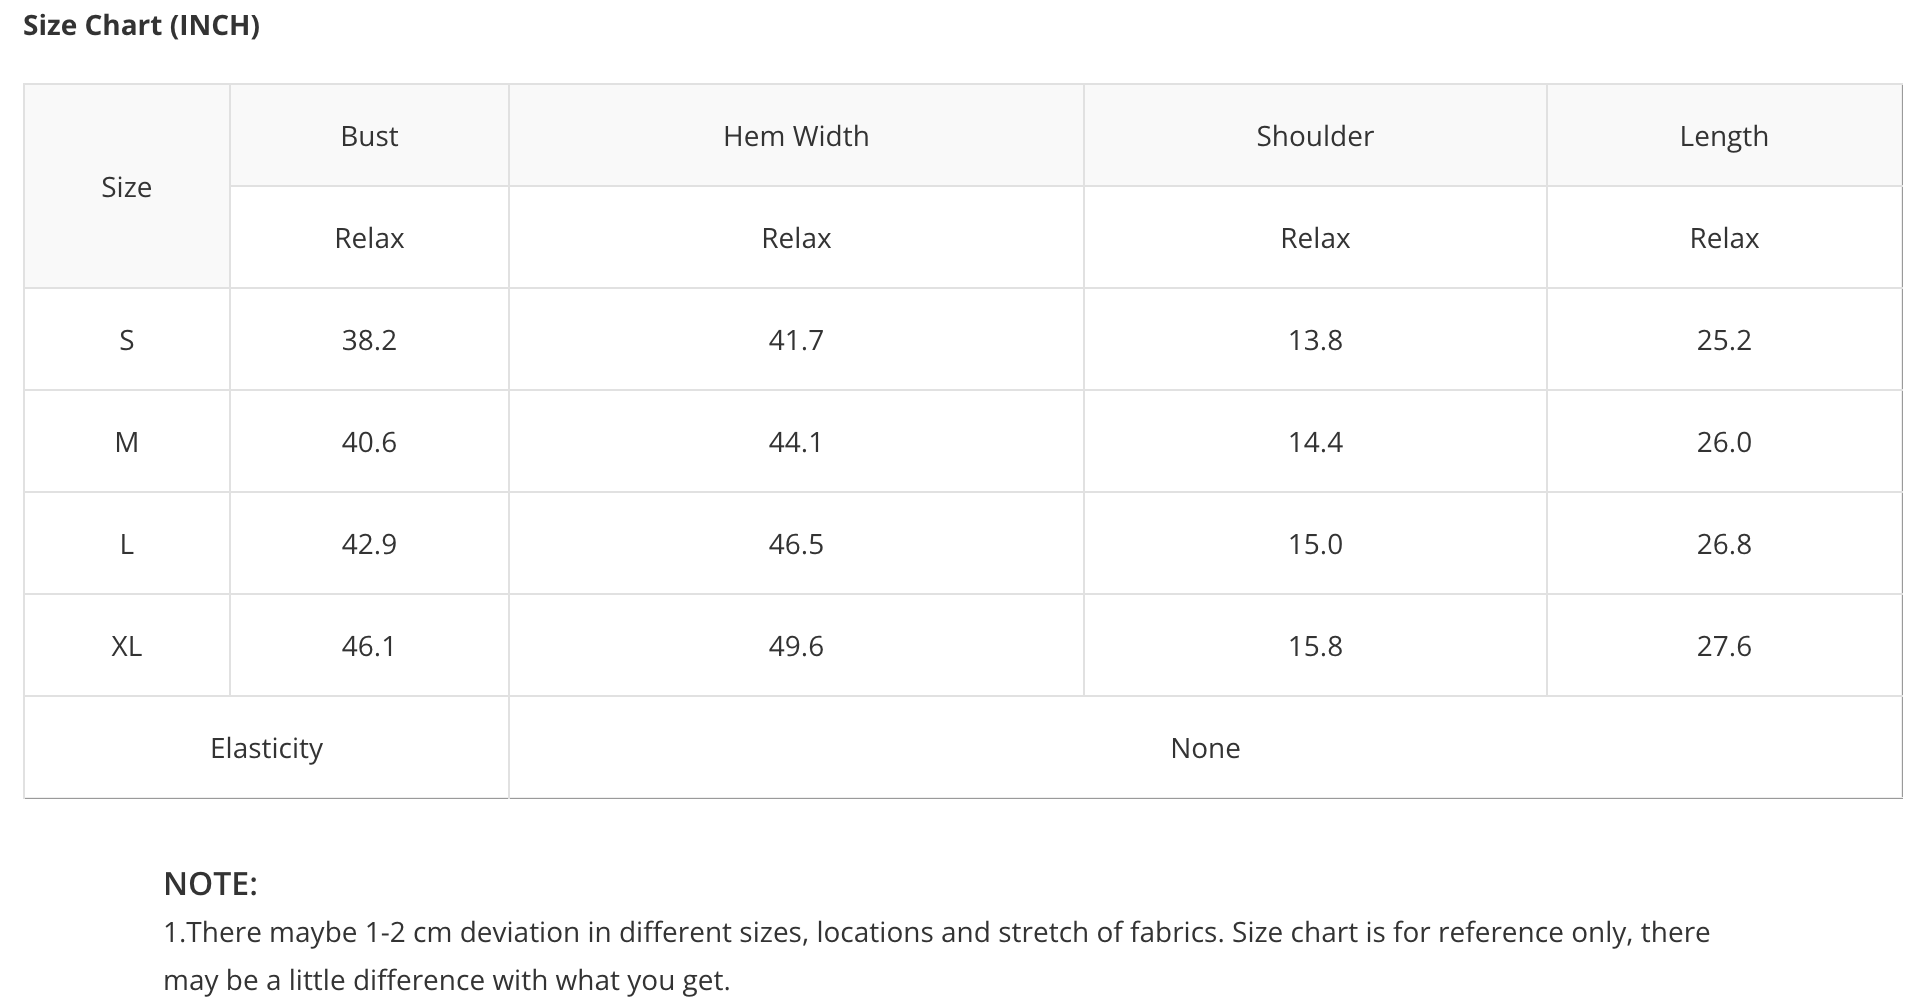Click the NOTE heading text
Screen dimensions: 1920x1002
pyautogui.click(x=210, y=884)
